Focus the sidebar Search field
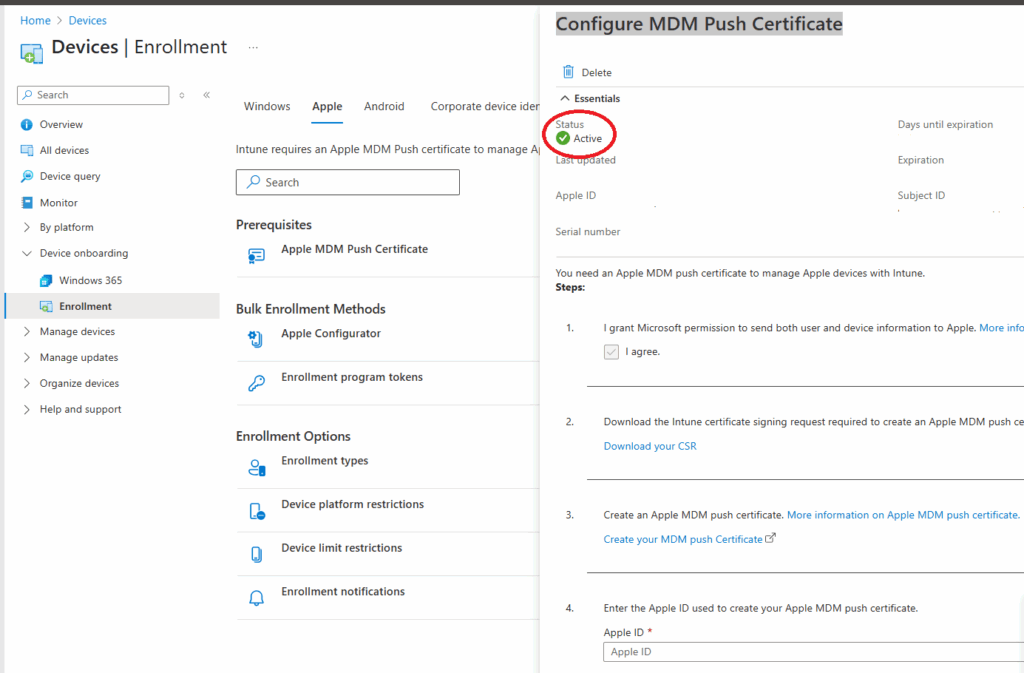The width and height of the screenshot is (1024, 673). click(x=93, y=95)
